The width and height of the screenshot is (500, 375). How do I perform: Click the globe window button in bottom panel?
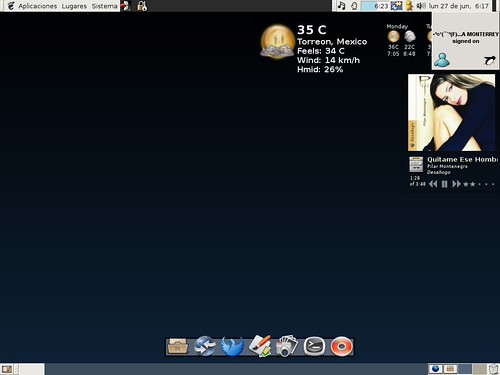(435, 369)
